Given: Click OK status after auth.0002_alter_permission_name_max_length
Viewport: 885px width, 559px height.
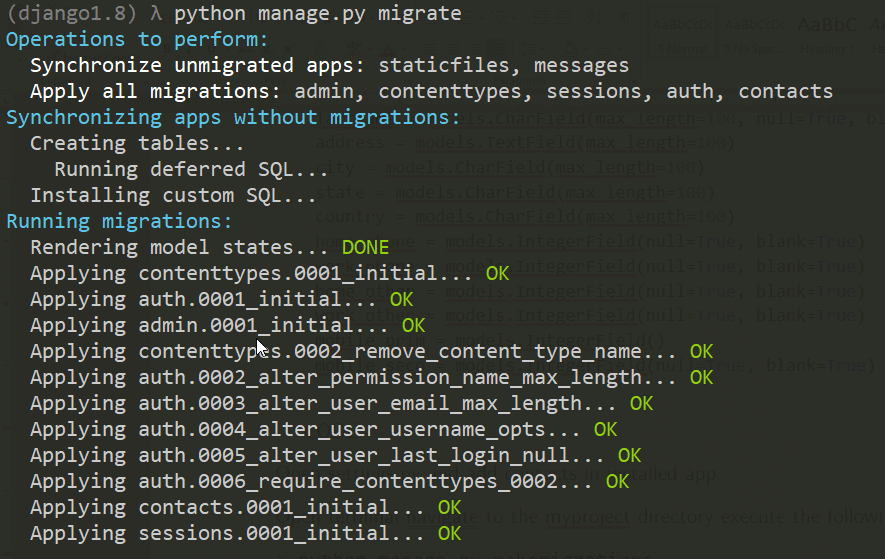Looking at the screenshot, I should tap(701, 378).
